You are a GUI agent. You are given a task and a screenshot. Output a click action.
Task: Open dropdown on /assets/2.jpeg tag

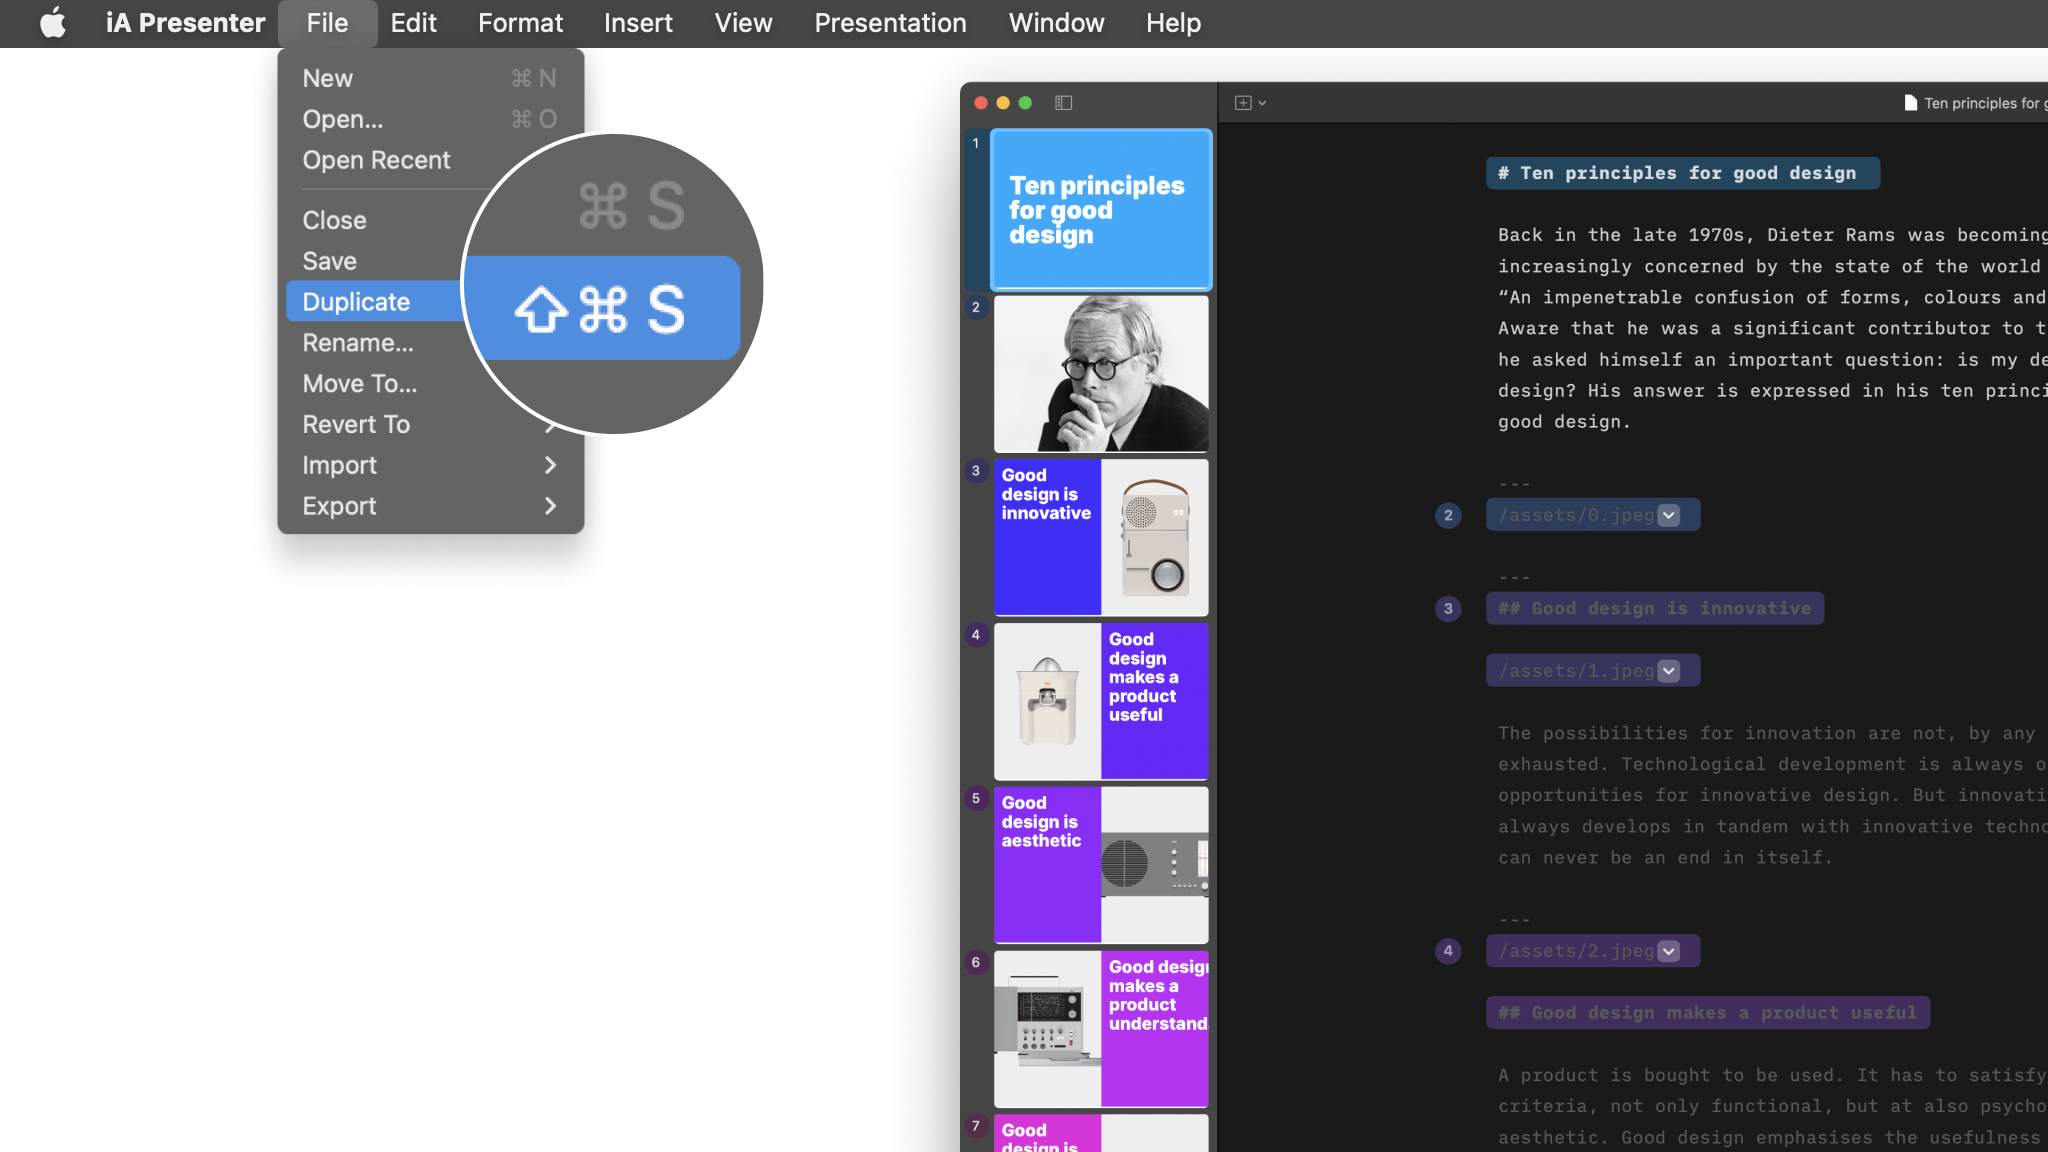(x=1669, y=951)
